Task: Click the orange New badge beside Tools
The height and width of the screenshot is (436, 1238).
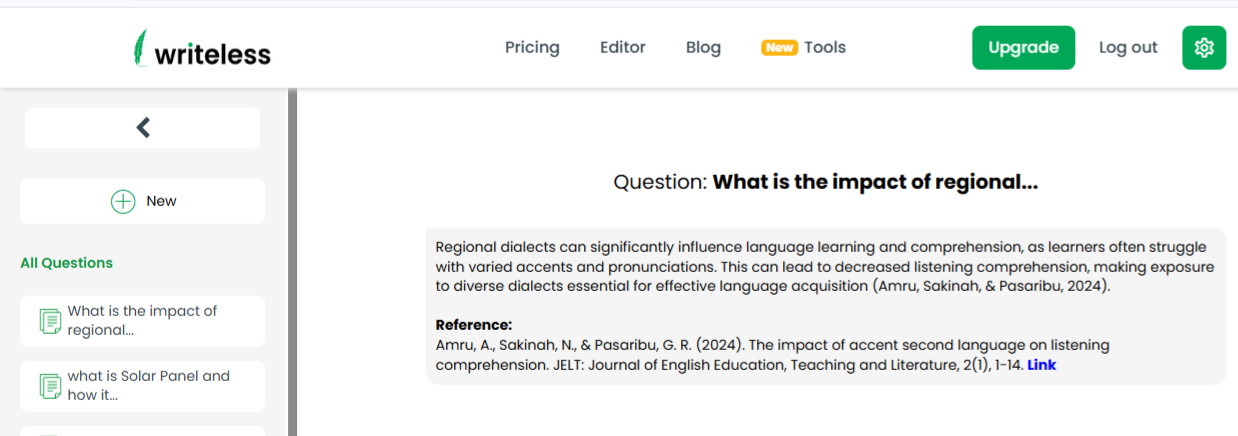Action: click(779, 47)
